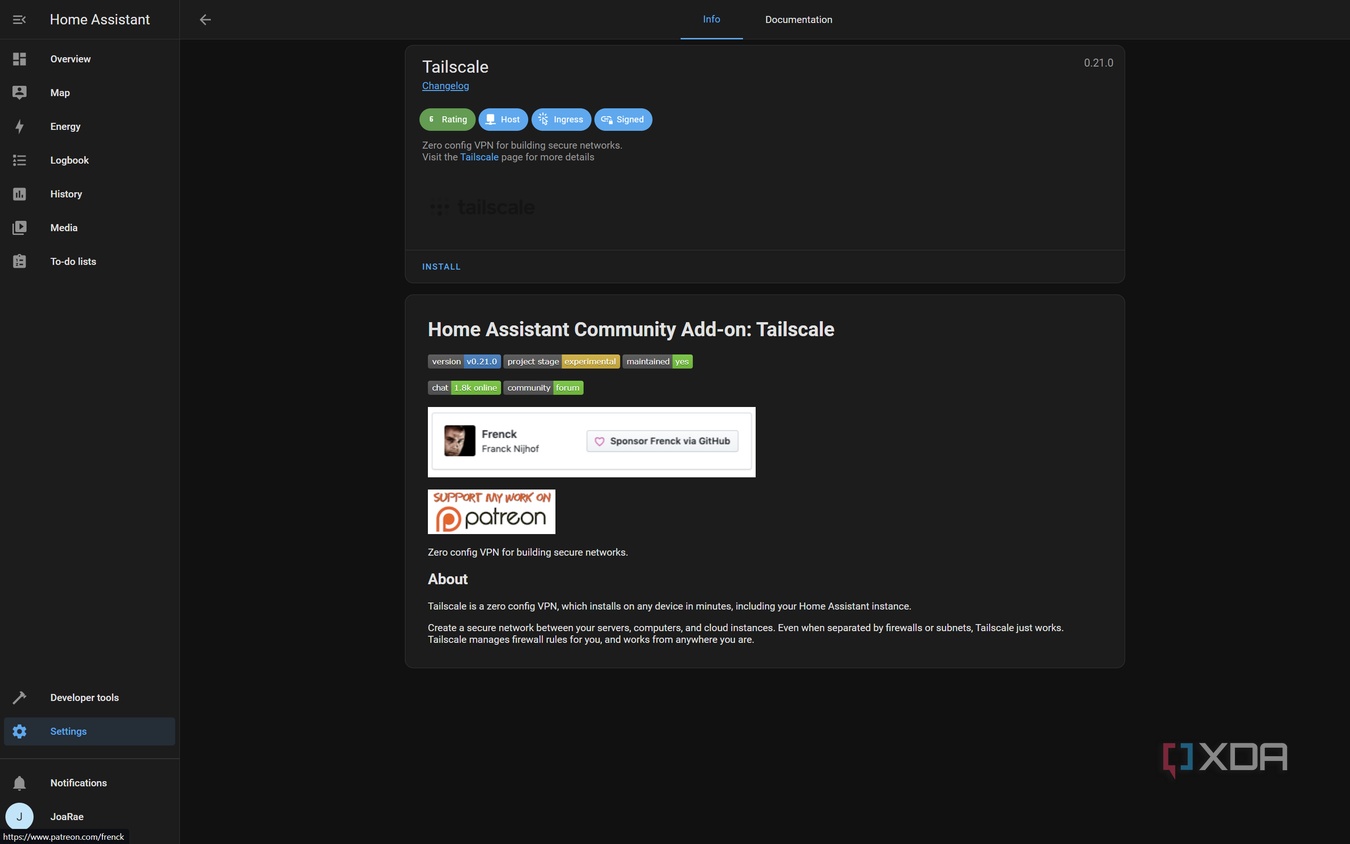Screen dimensions: 1350x844
Task: Click the Tailscale add-on title
Action: coord(455,67)
